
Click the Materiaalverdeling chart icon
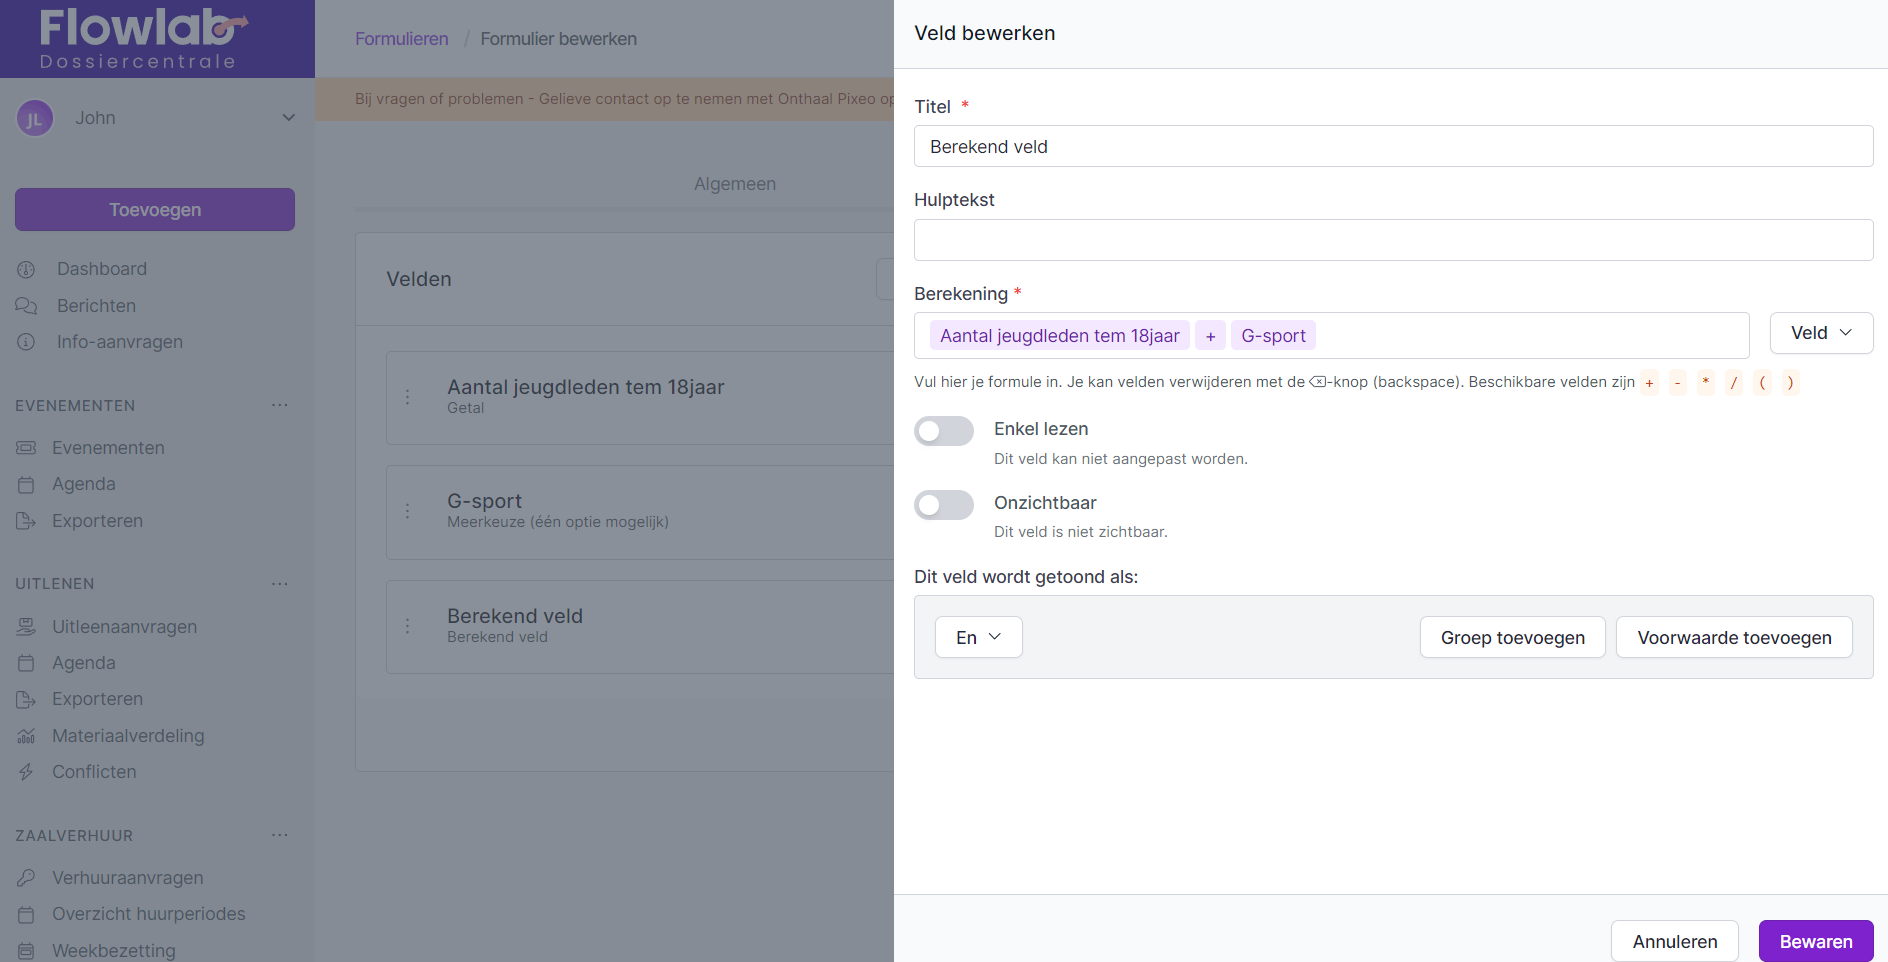point(26,736)
